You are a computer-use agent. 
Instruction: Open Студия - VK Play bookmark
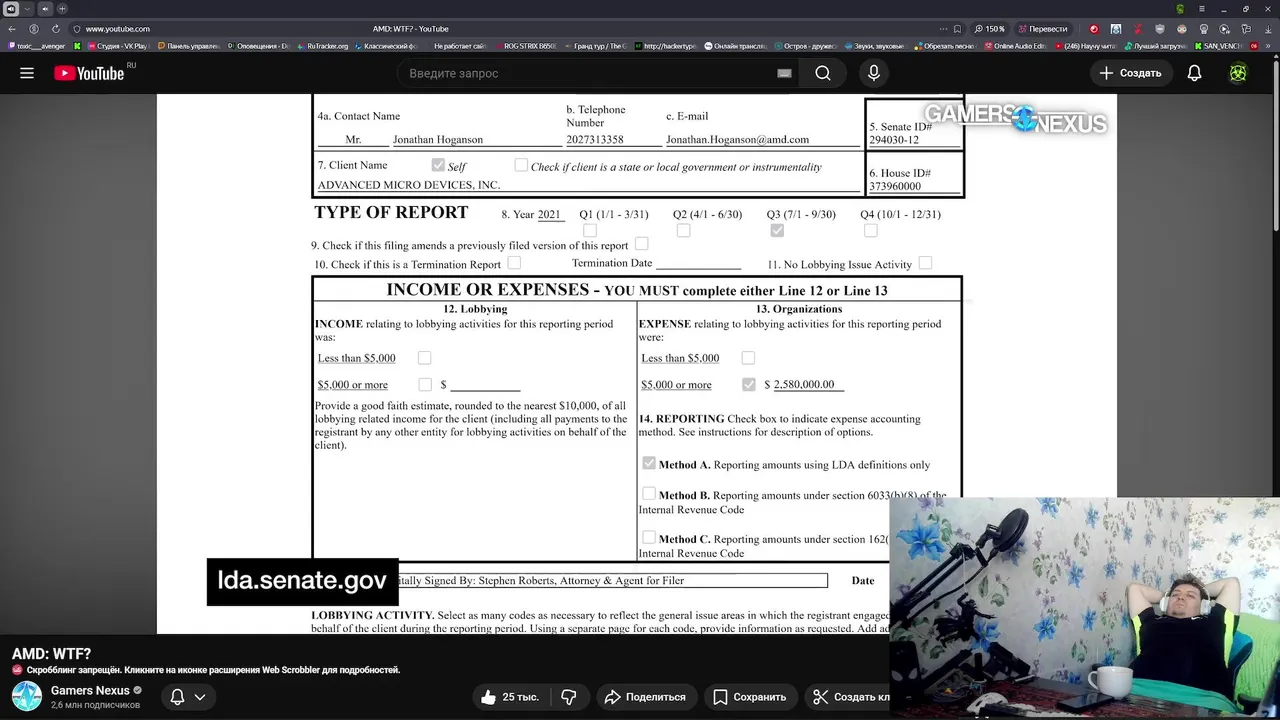[x=117, y=46]
